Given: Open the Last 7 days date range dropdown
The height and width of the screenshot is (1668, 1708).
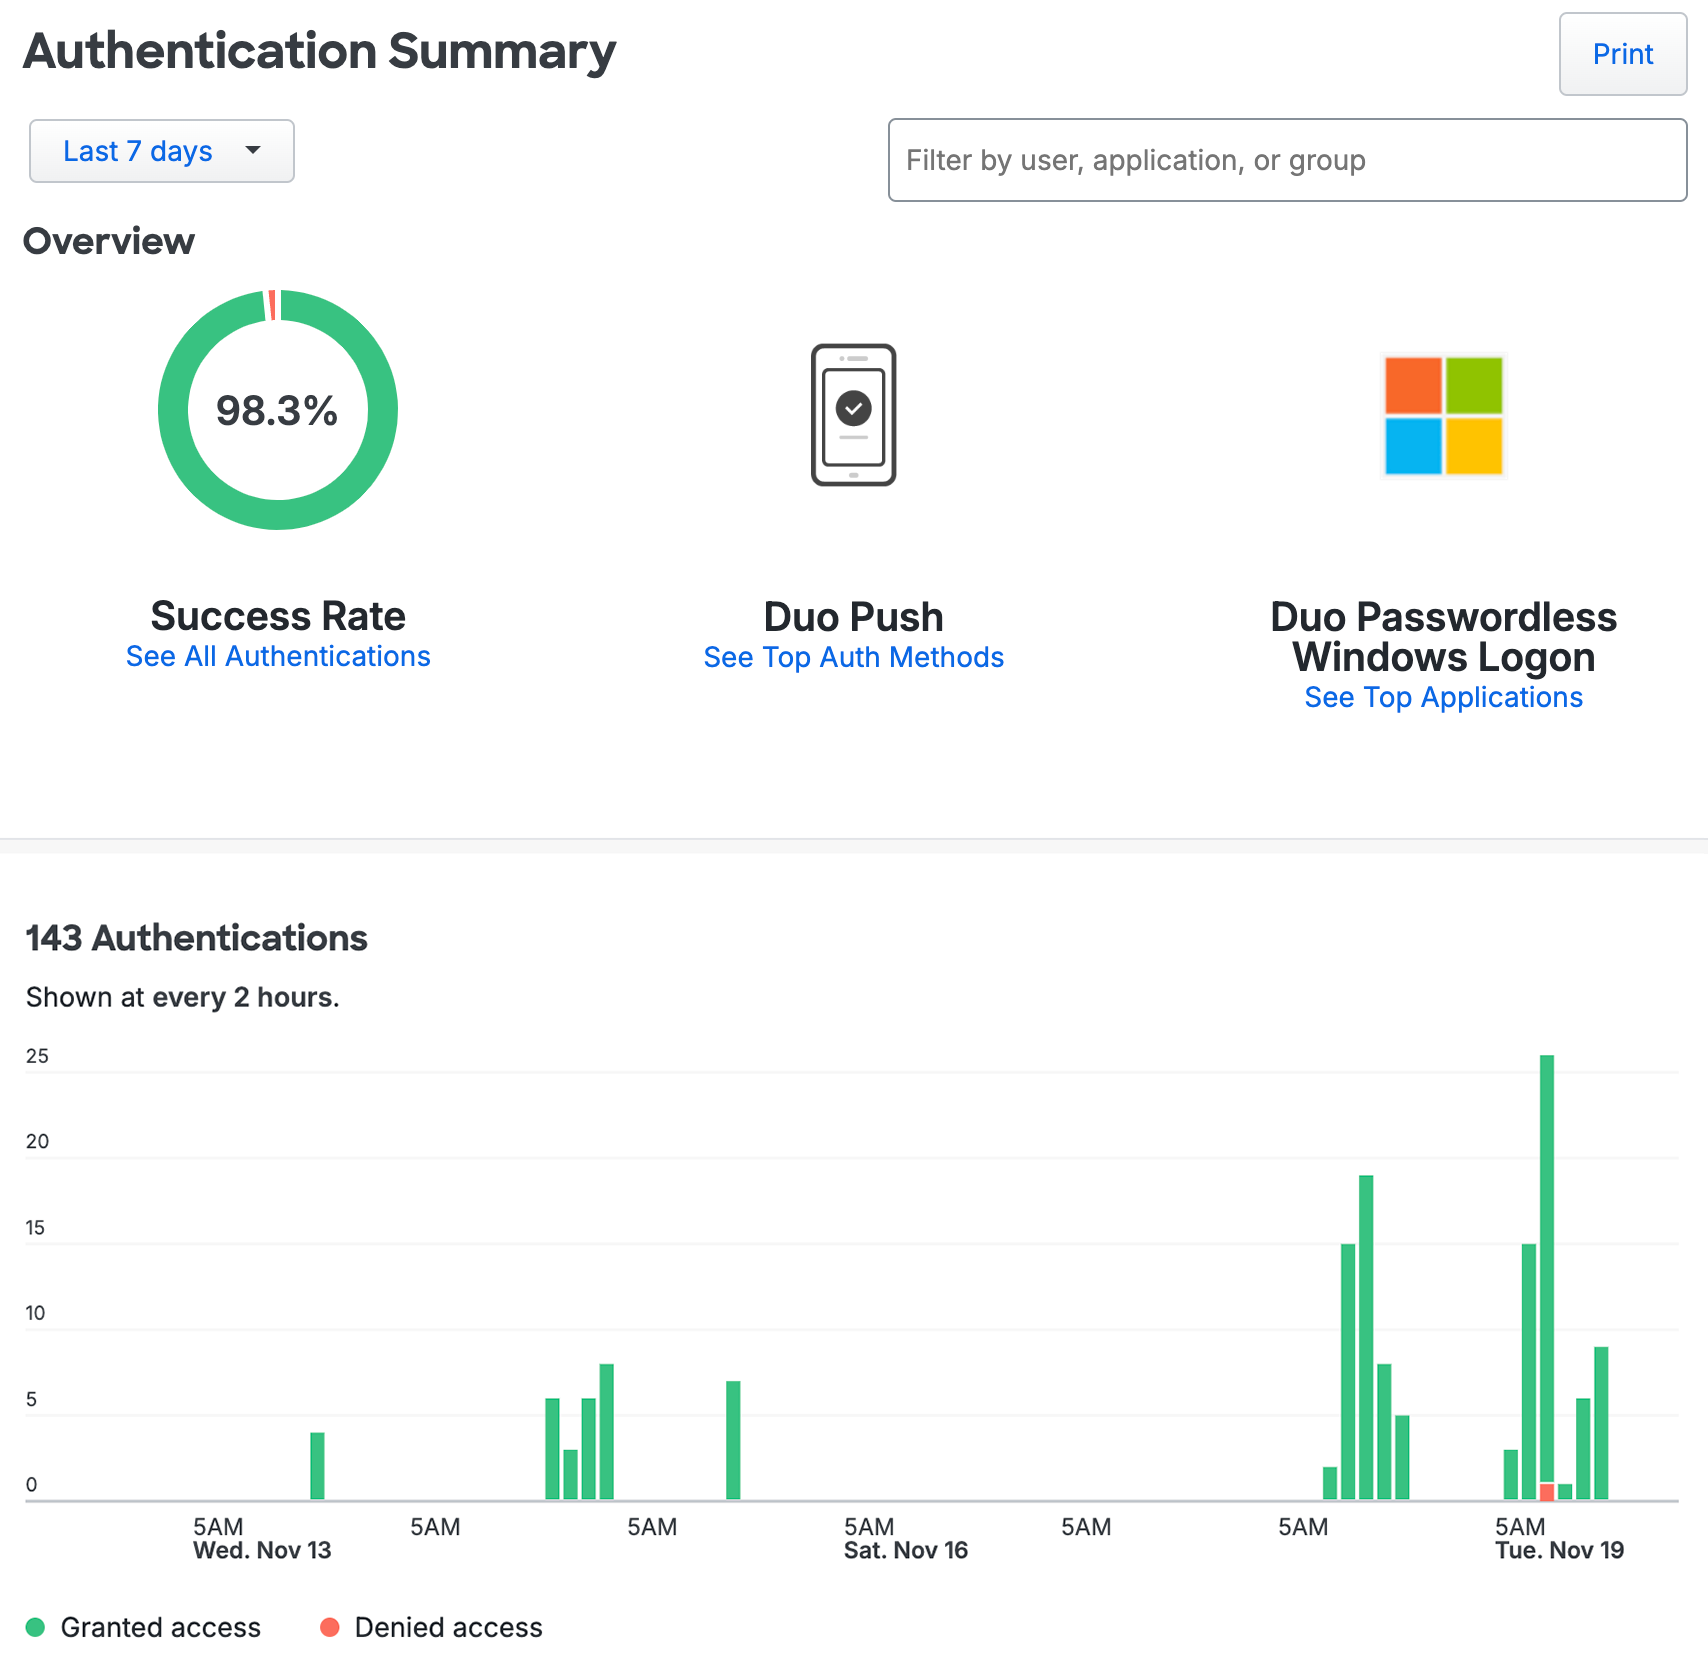Looking at the screenshot, I should pos(161,151).
